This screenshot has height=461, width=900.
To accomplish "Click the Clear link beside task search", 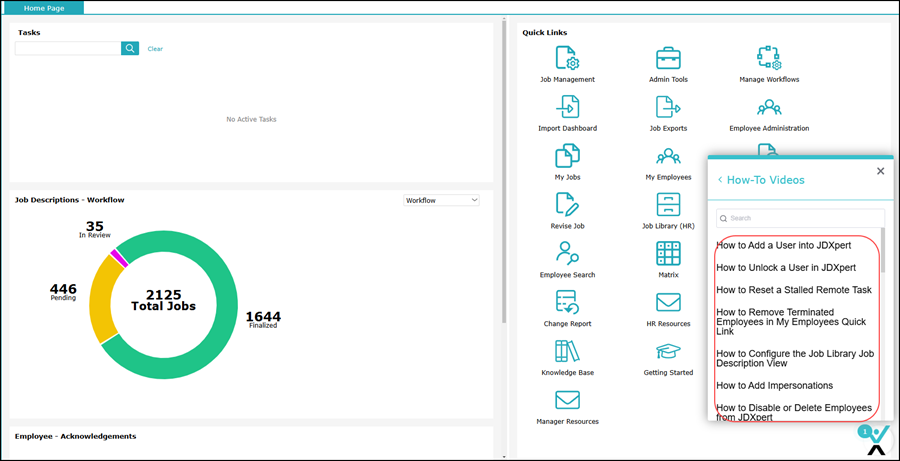I will [155, 49].
